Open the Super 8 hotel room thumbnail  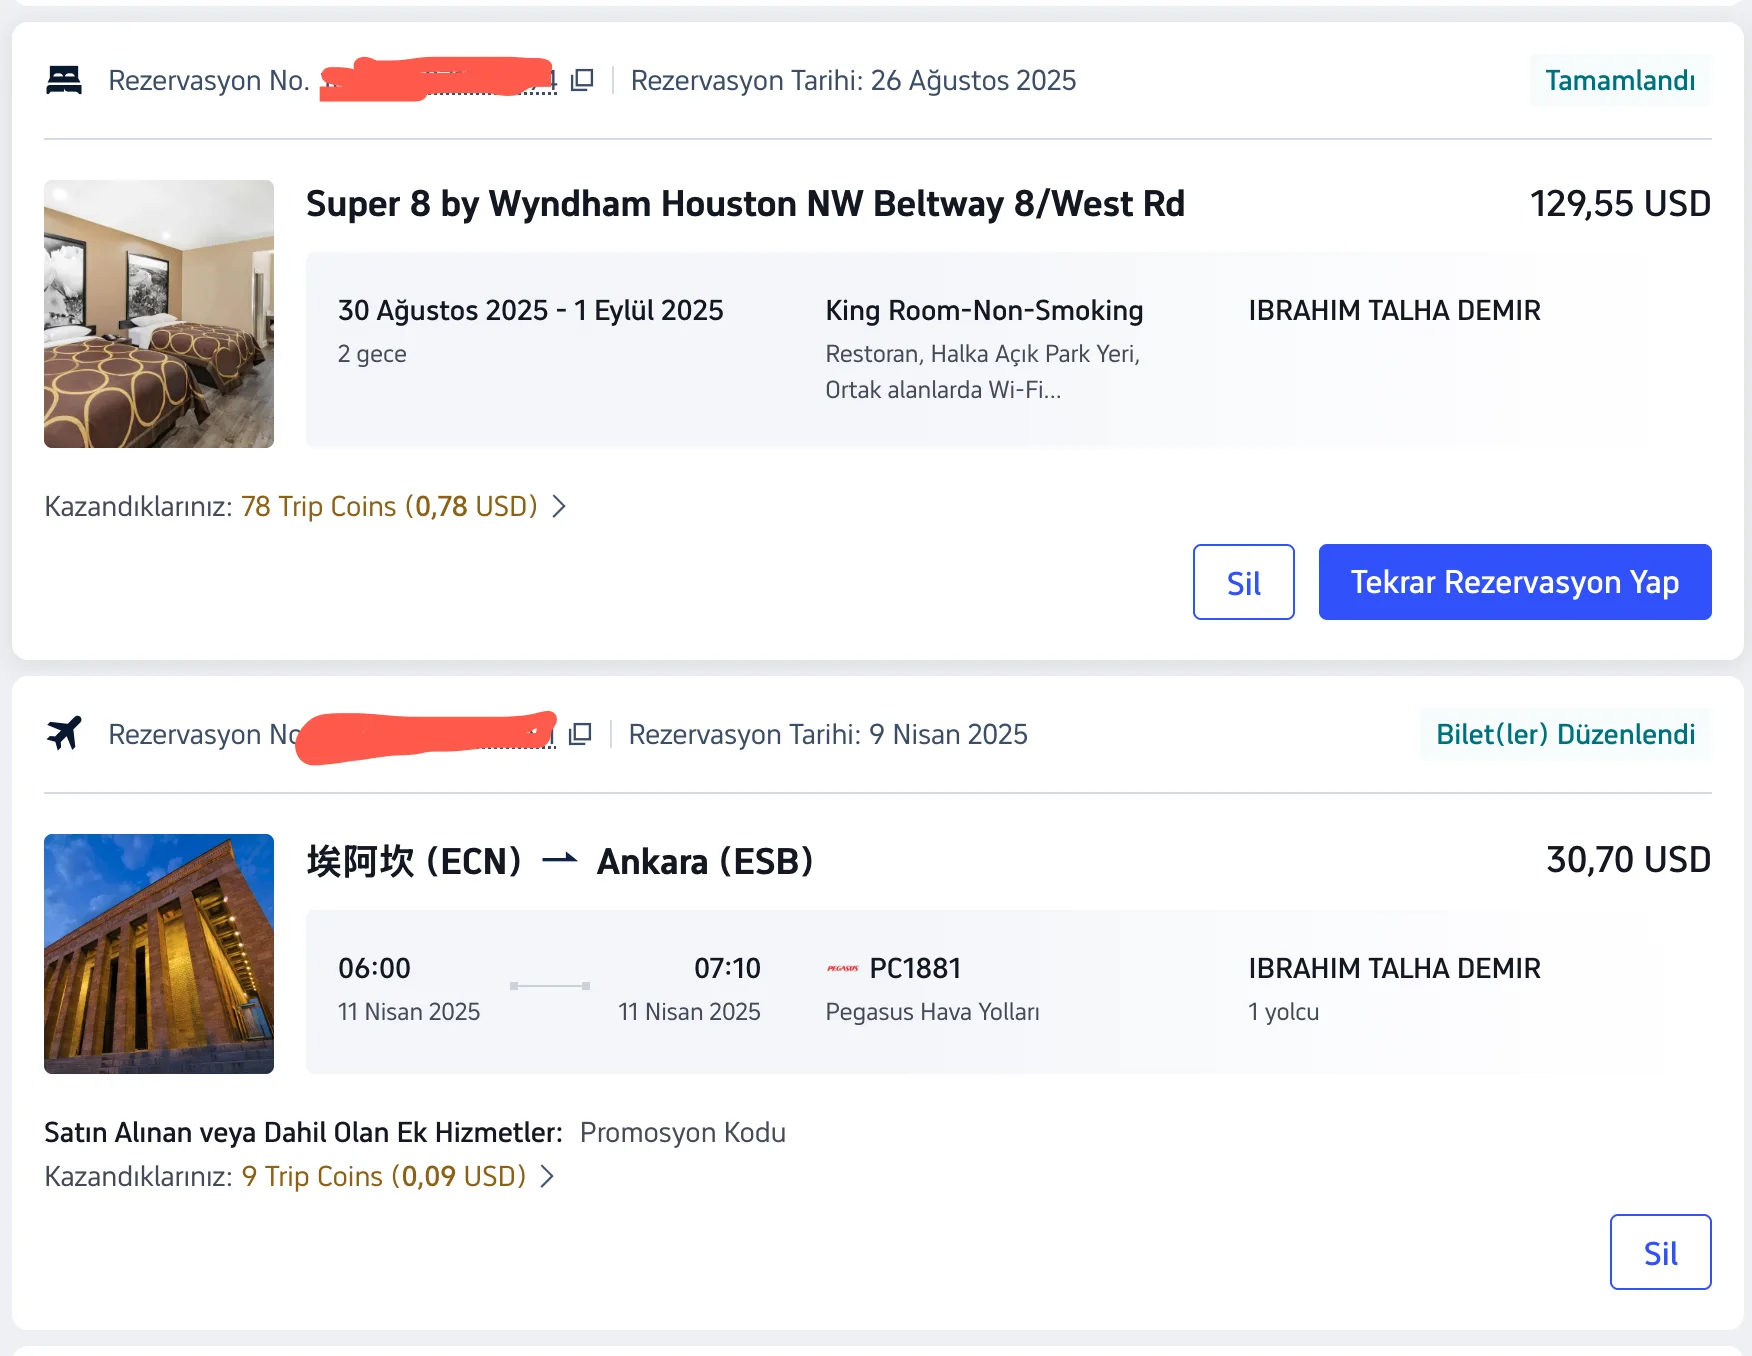tap(159, 314)
